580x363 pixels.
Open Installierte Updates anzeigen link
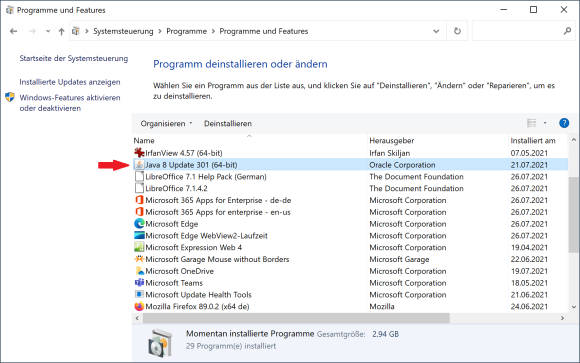coord(70,82)
